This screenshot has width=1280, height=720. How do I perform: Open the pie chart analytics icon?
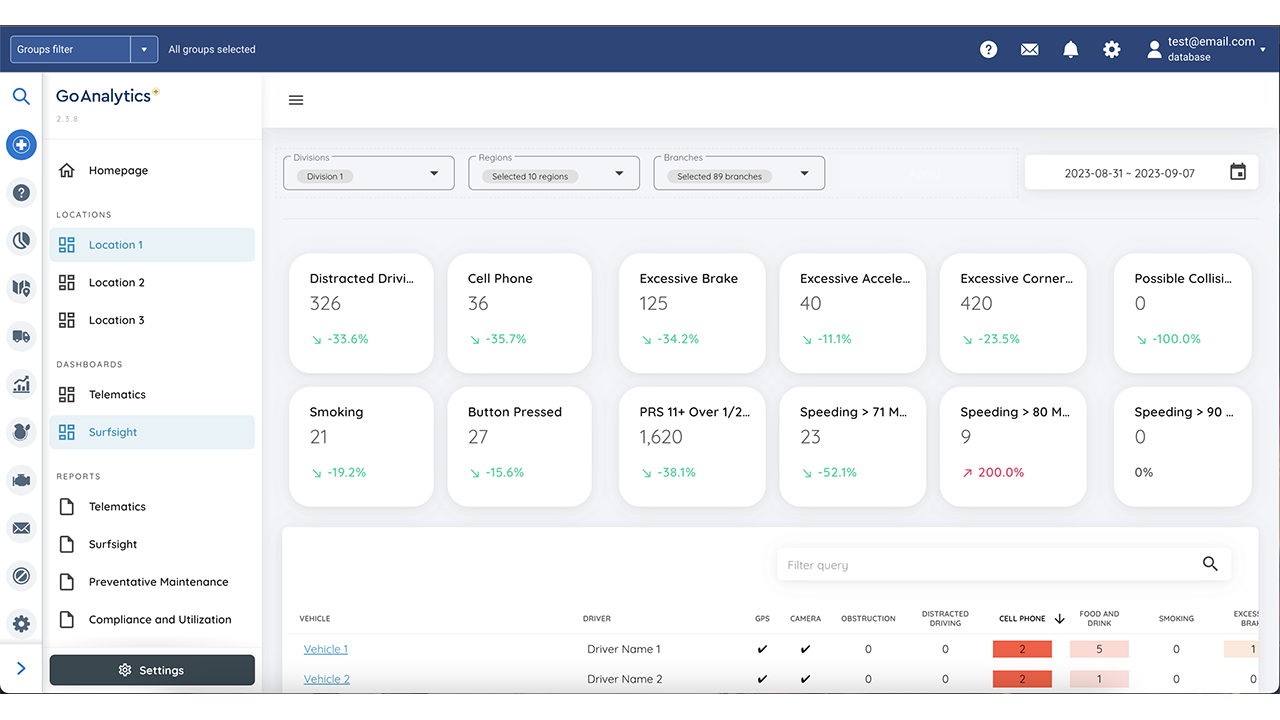point(21,240)
